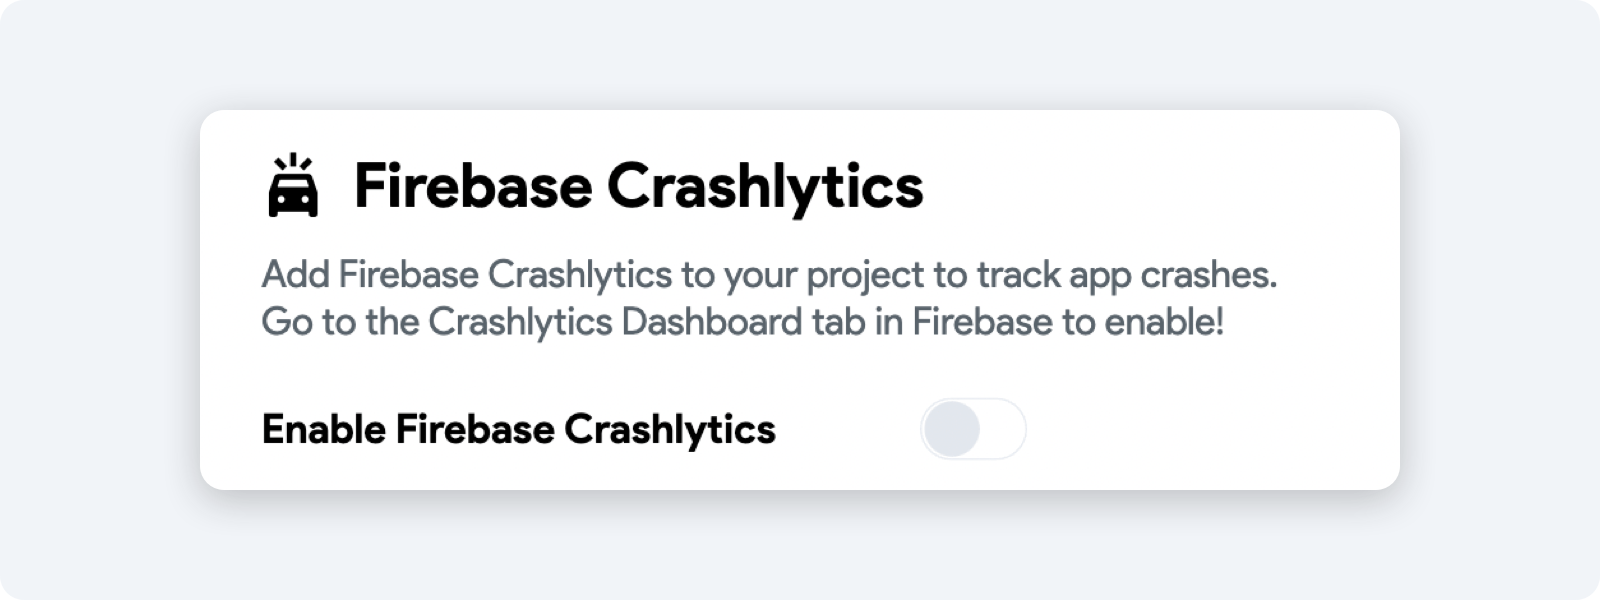Screen dimensions: 1600x600
Task: Click the "Enable Firebase Crashlytics" label
Action: (518, 430)
